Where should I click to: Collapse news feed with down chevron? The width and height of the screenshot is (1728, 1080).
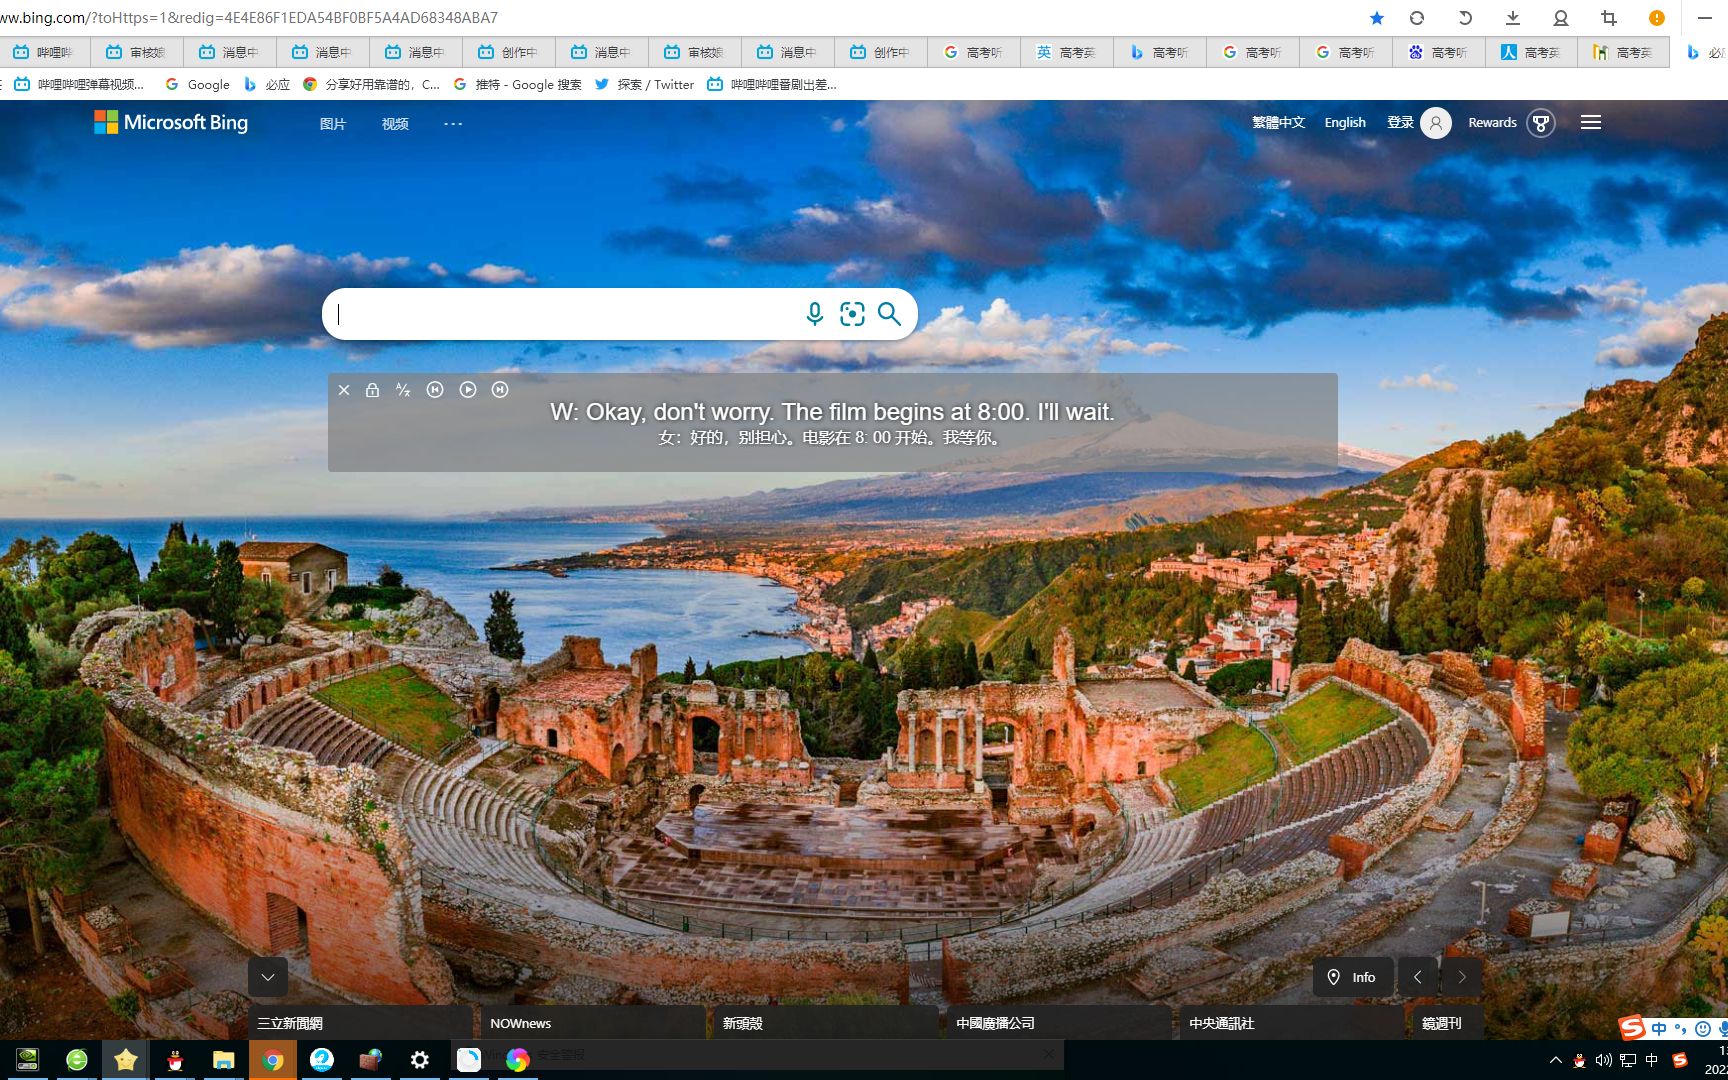pos(268,977)
